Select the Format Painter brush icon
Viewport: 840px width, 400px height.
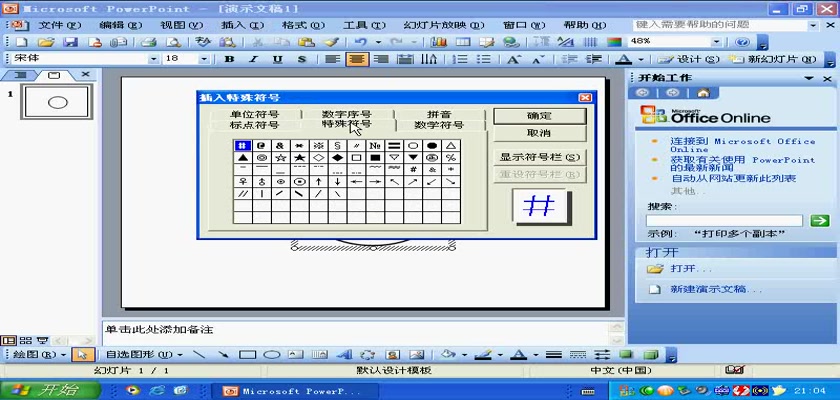tap(332, 42)
